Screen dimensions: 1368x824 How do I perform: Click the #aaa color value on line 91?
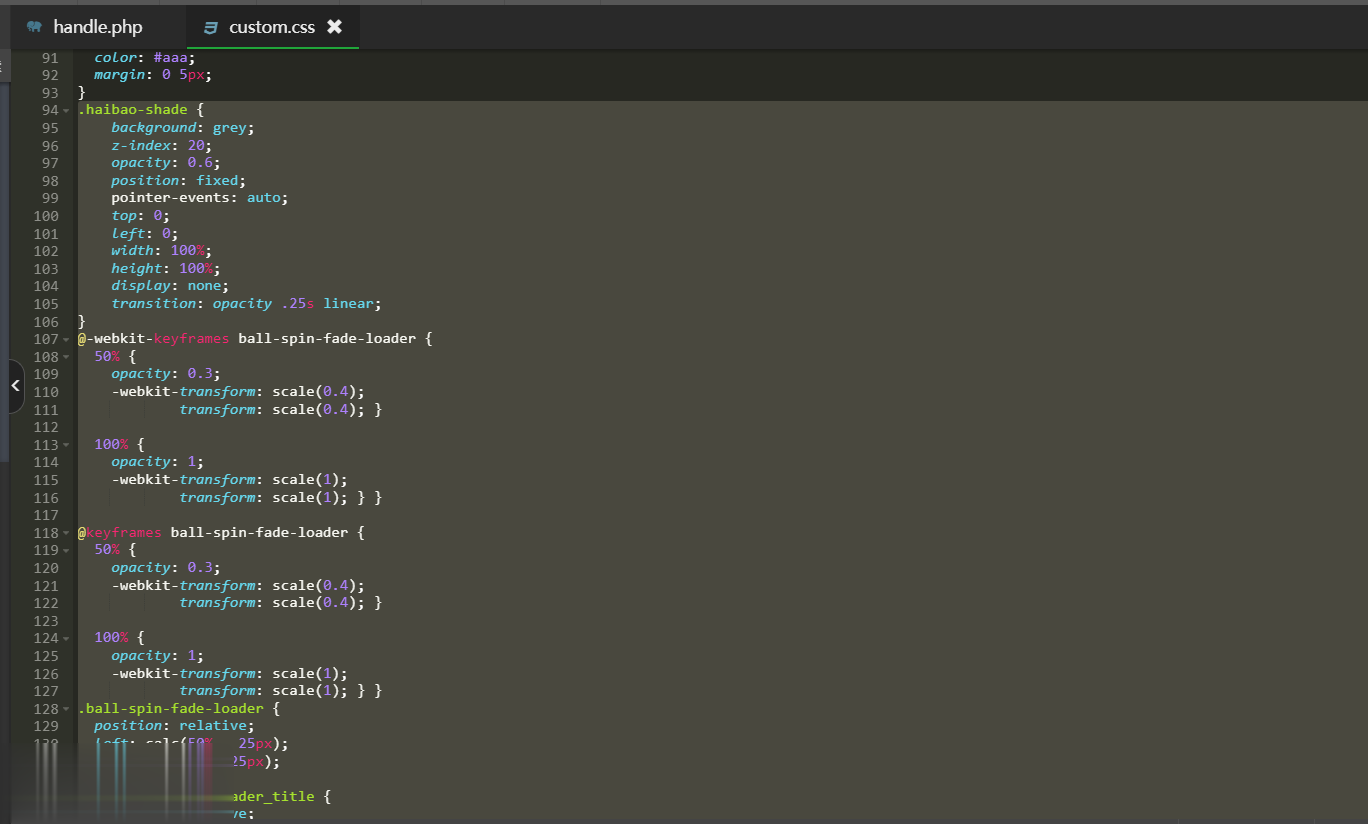172,58
